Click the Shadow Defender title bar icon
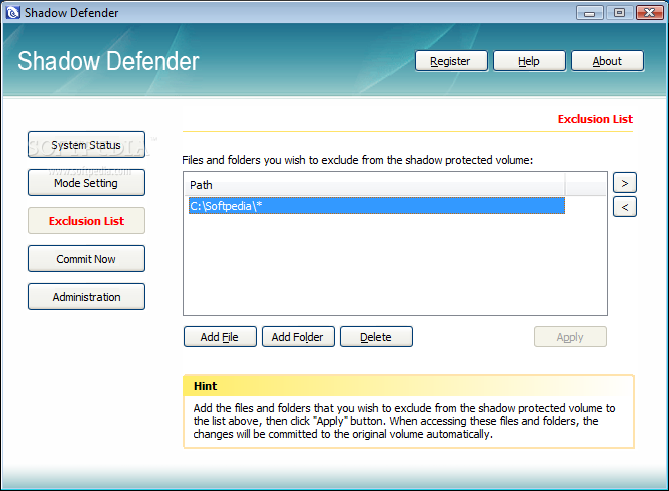The width and height of the screenshot is (669, 491). pos(13,12)
